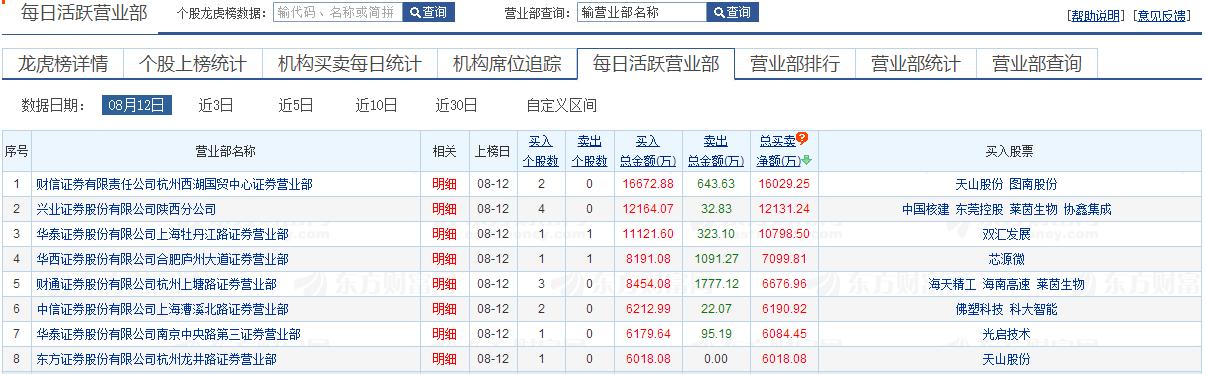Open 兴业证券股份有限公司陕西分公司 details
The image size is (1206, 374).
pyautogui.click(x=126, y=209)
